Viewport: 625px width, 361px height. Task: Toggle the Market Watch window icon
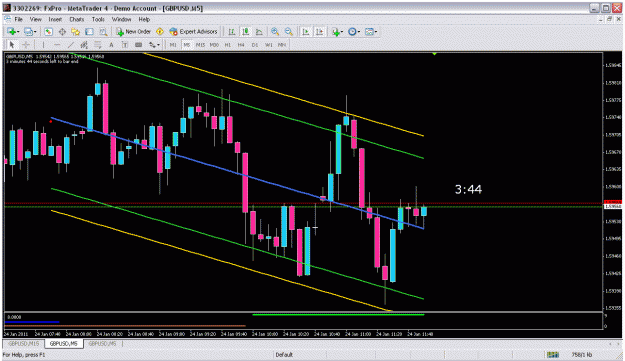pyautogui.click(x=48, y=31)
